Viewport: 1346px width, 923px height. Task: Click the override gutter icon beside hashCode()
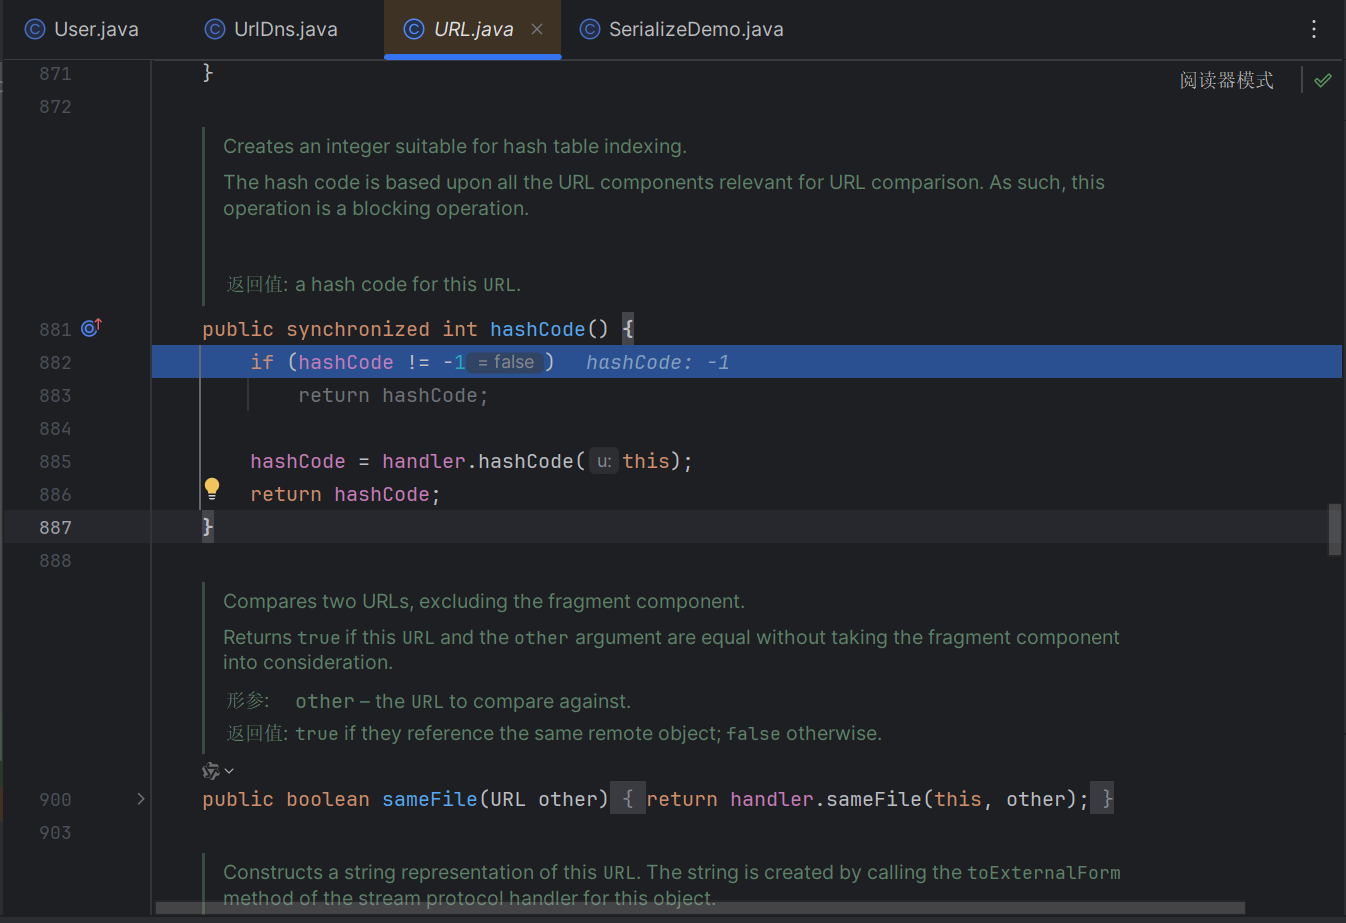click(x=91, y=328)
